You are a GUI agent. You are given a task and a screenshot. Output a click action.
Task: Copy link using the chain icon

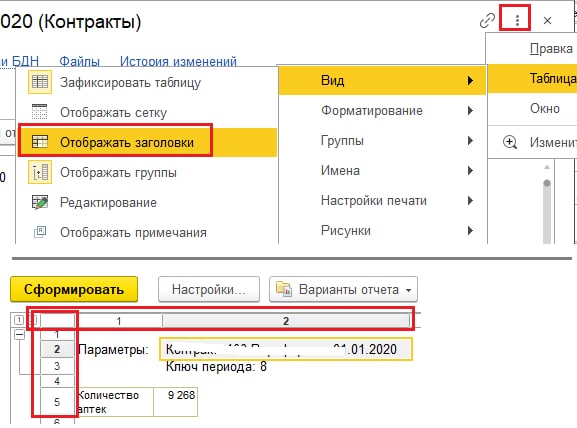point(487,20)
